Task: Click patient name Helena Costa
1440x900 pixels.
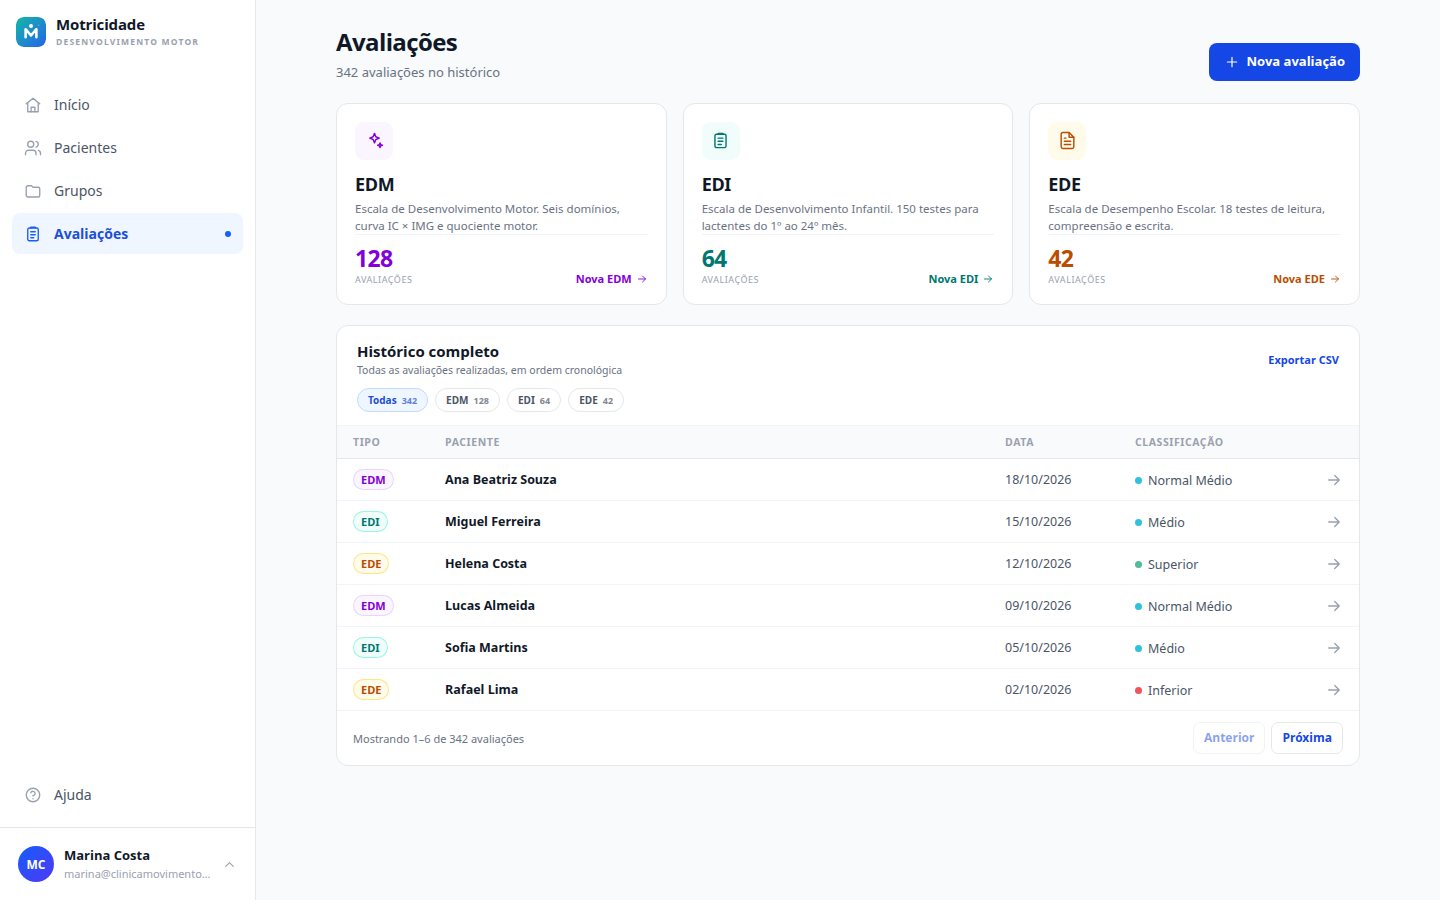Action: 486,564
